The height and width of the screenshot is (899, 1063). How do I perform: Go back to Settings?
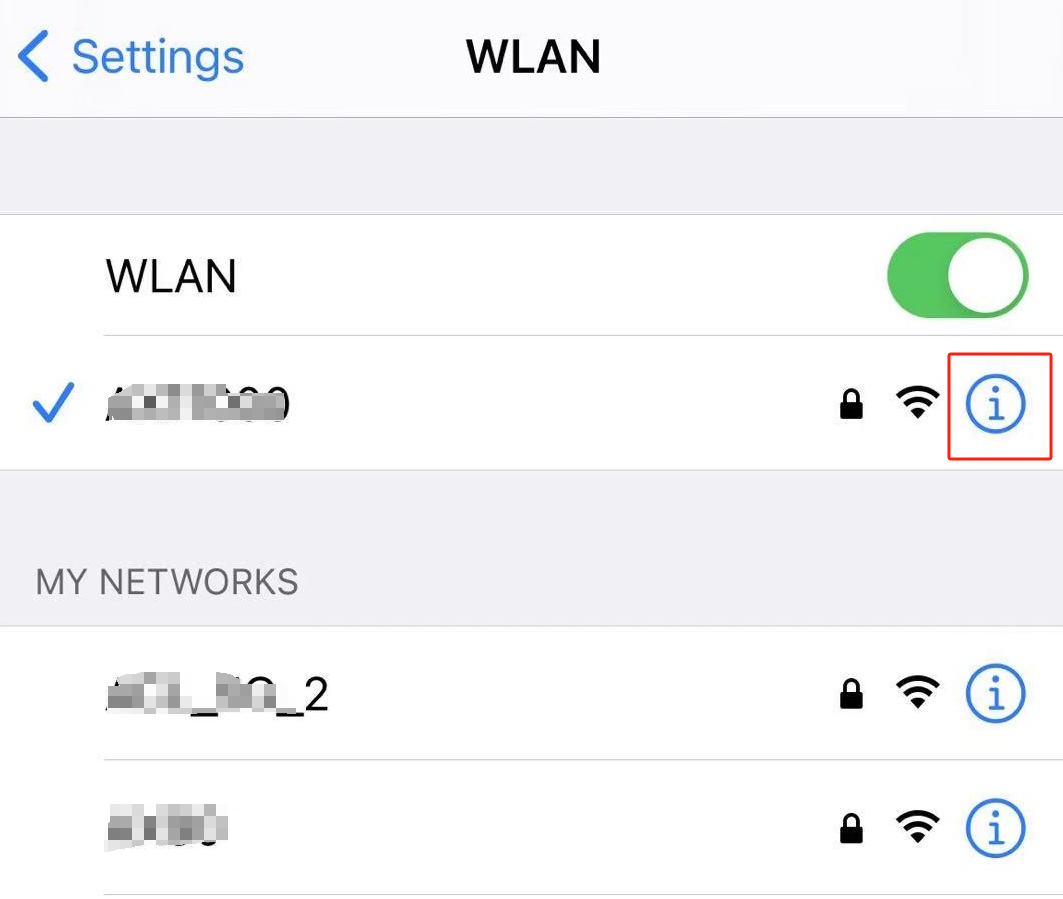coord(131,56)
